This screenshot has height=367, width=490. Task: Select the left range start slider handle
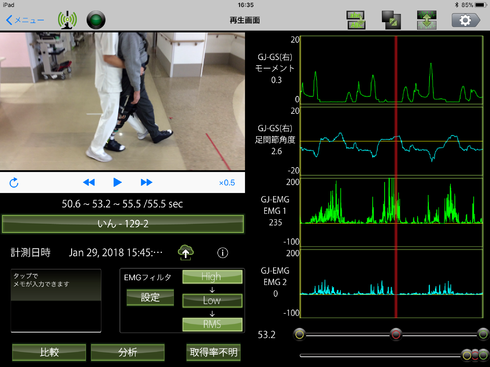click(300, 334)
